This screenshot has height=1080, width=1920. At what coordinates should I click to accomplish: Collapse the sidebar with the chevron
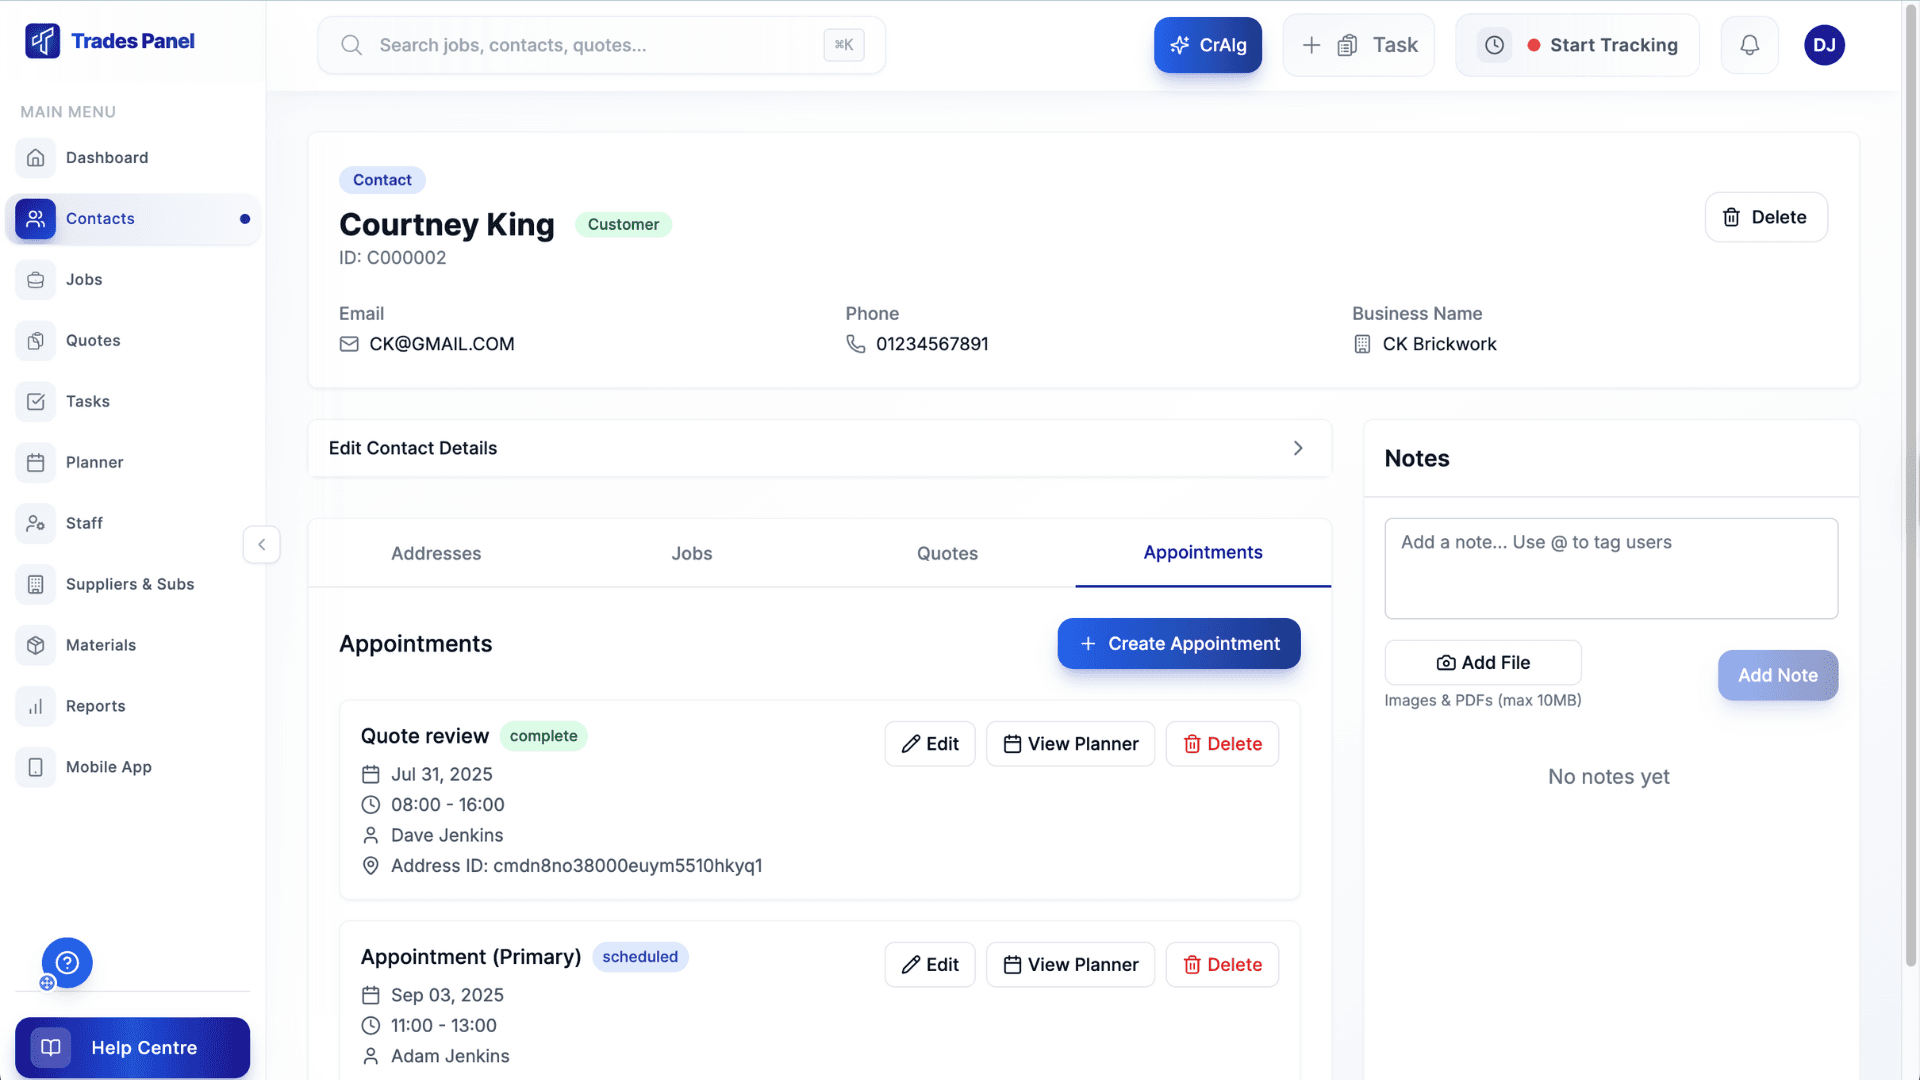tap(261, 544)
